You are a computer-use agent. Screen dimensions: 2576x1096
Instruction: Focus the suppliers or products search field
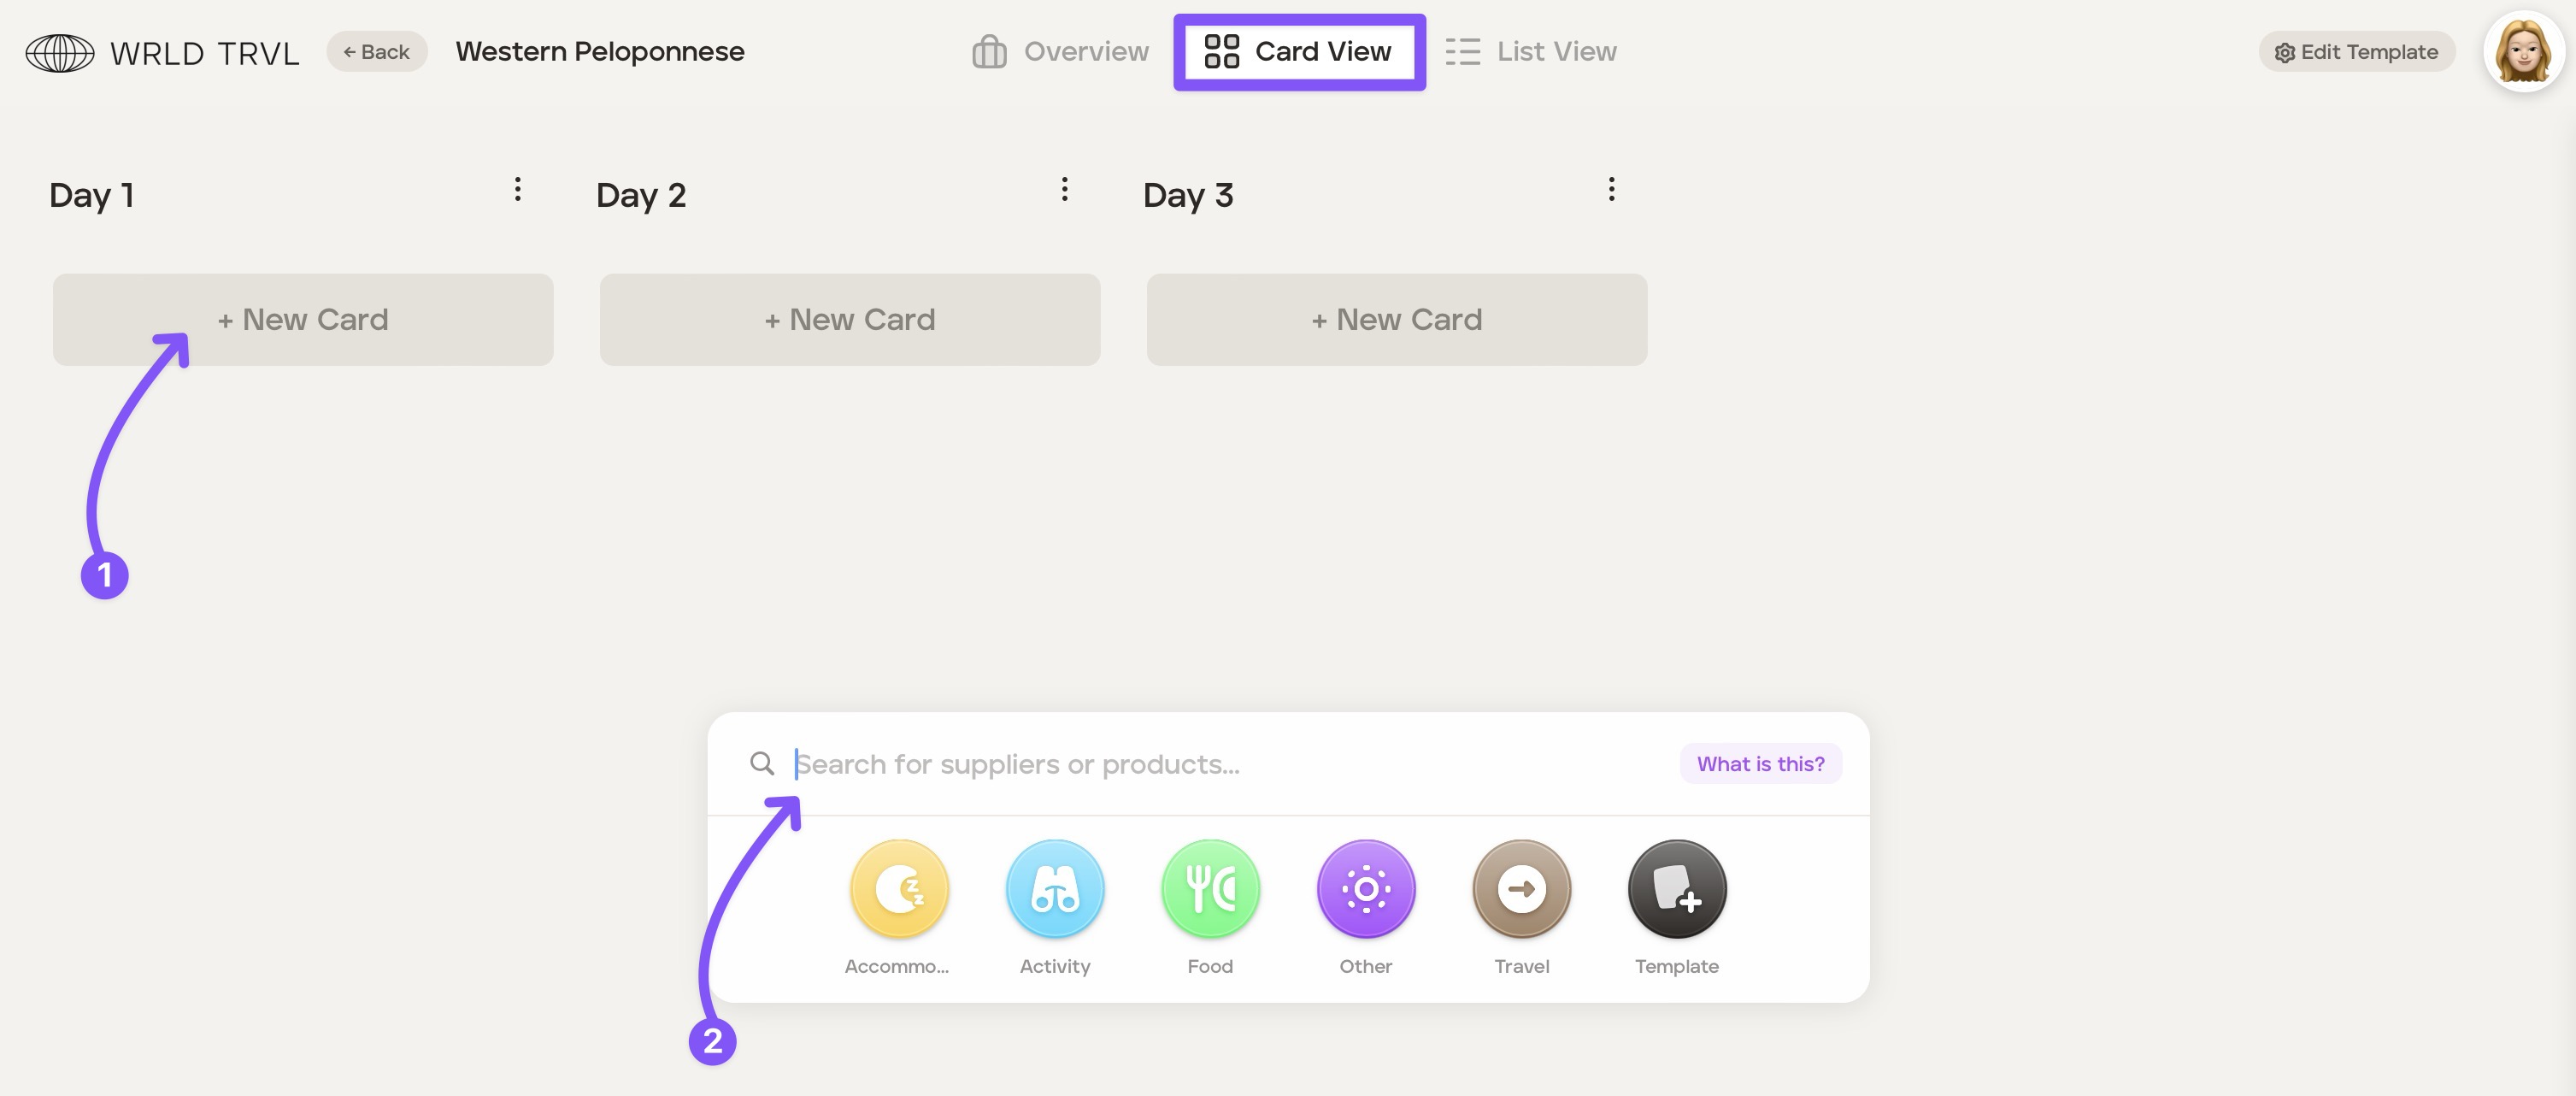[x=1200, y=763]
